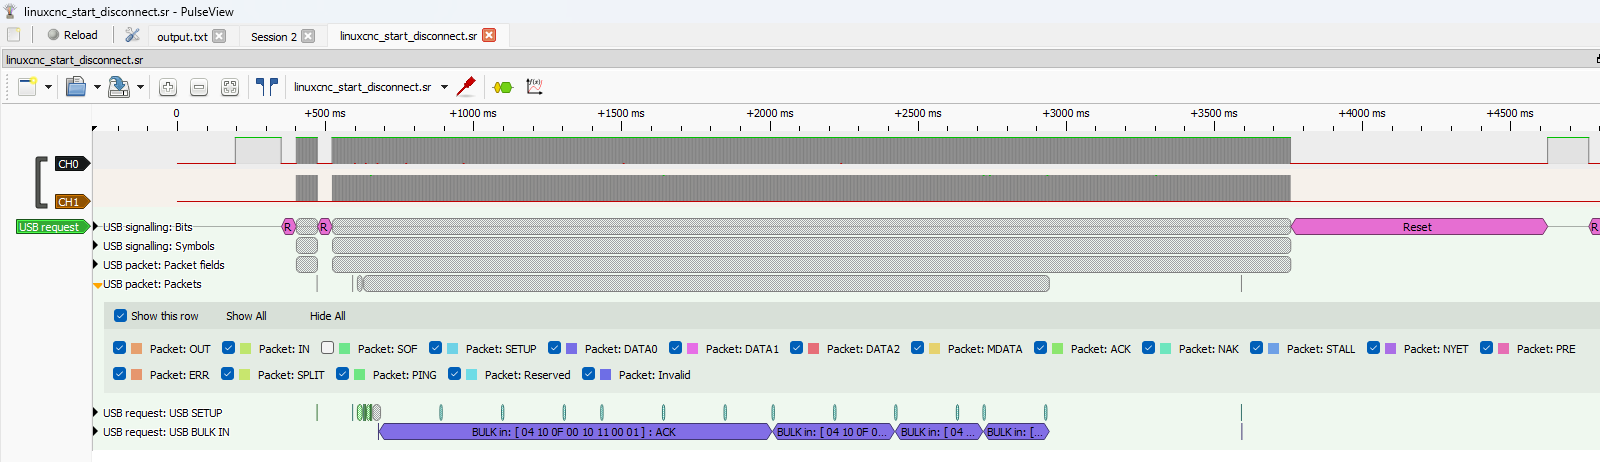The image size is (1600, 462).
Task: Enable the Packet: SOF checkbox
Action: click(x=327, y=348)
